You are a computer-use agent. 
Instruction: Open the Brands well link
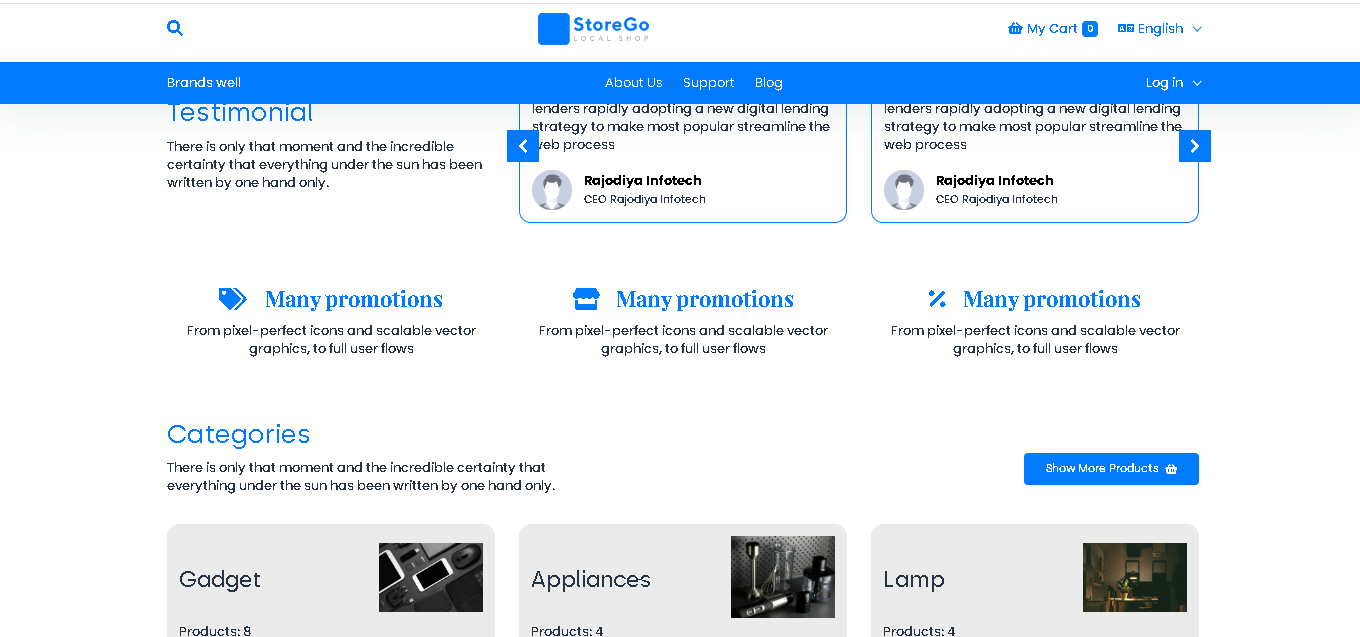pyautogui.click(x=204, y=83)
